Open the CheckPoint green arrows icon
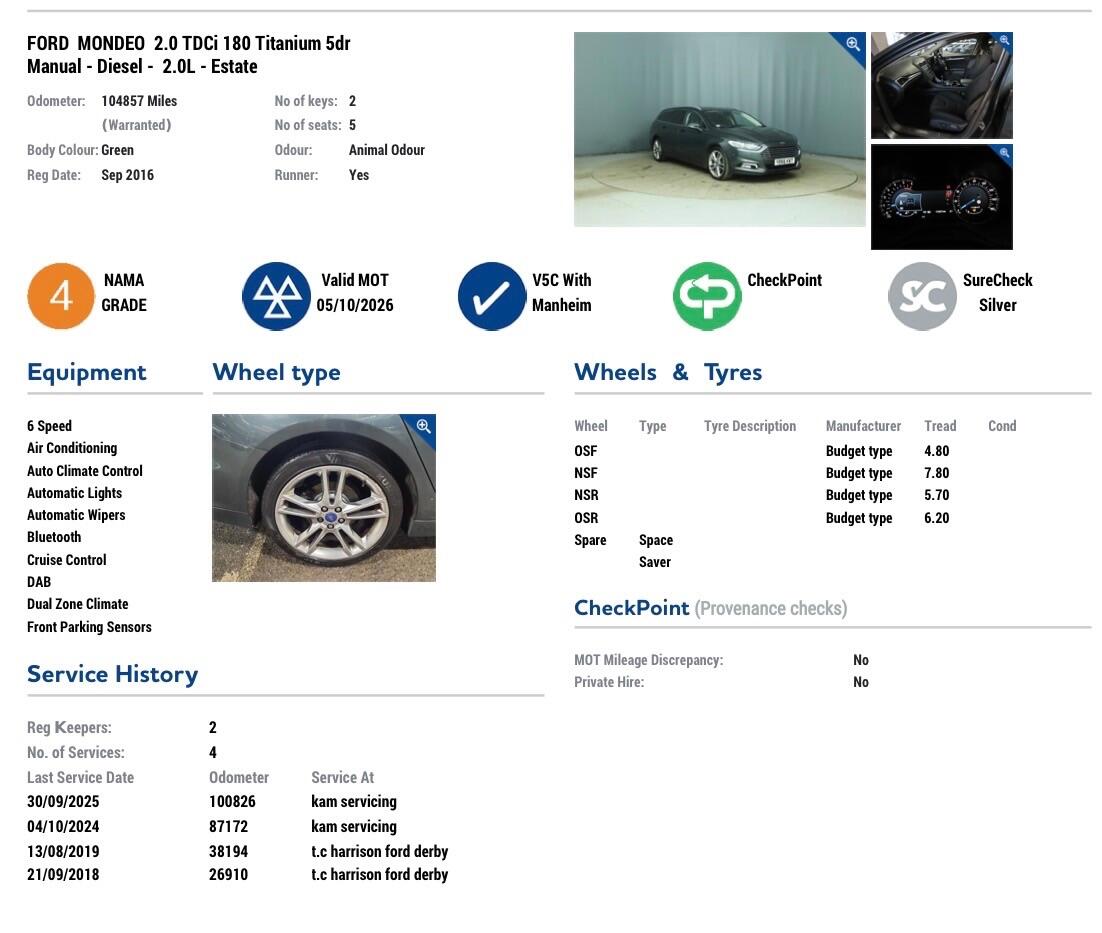The height and width of the screenshot is (933, 1102). 707,296
